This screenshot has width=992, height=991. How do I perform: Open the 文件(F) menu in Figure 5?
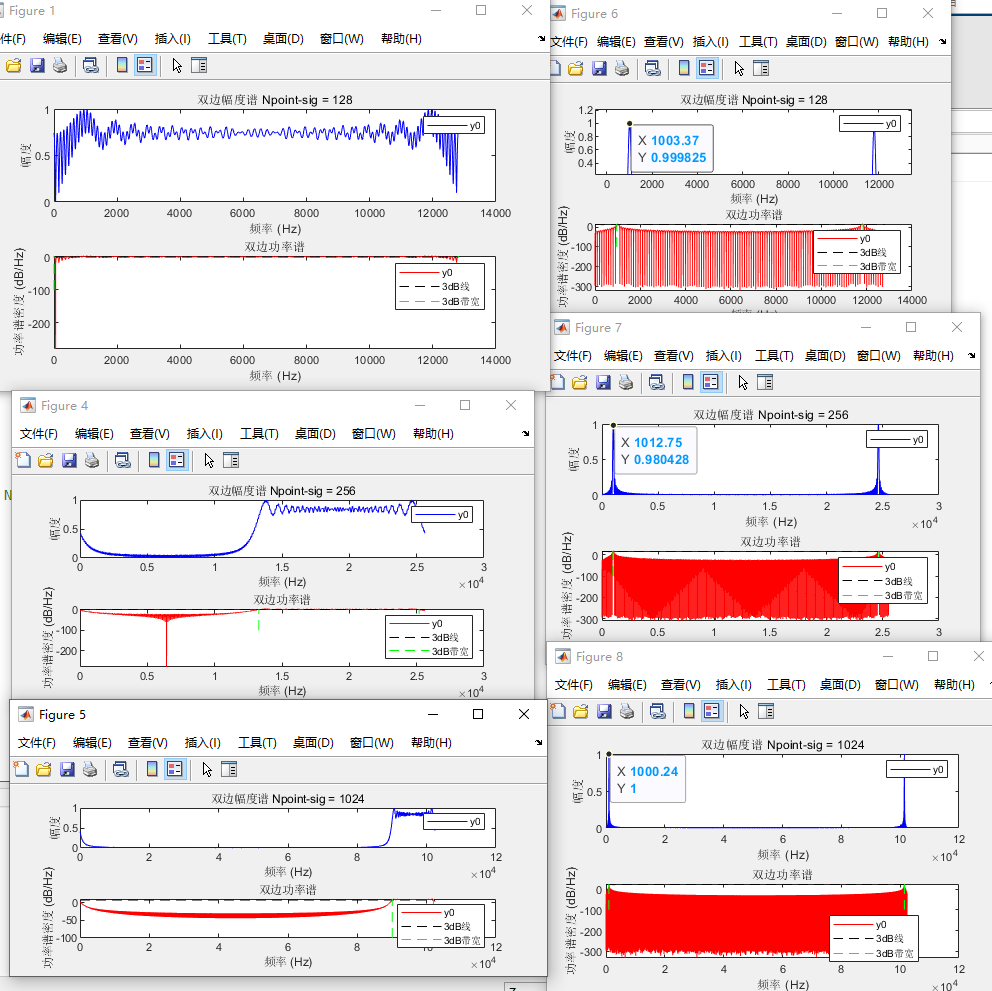pos(37,742)
